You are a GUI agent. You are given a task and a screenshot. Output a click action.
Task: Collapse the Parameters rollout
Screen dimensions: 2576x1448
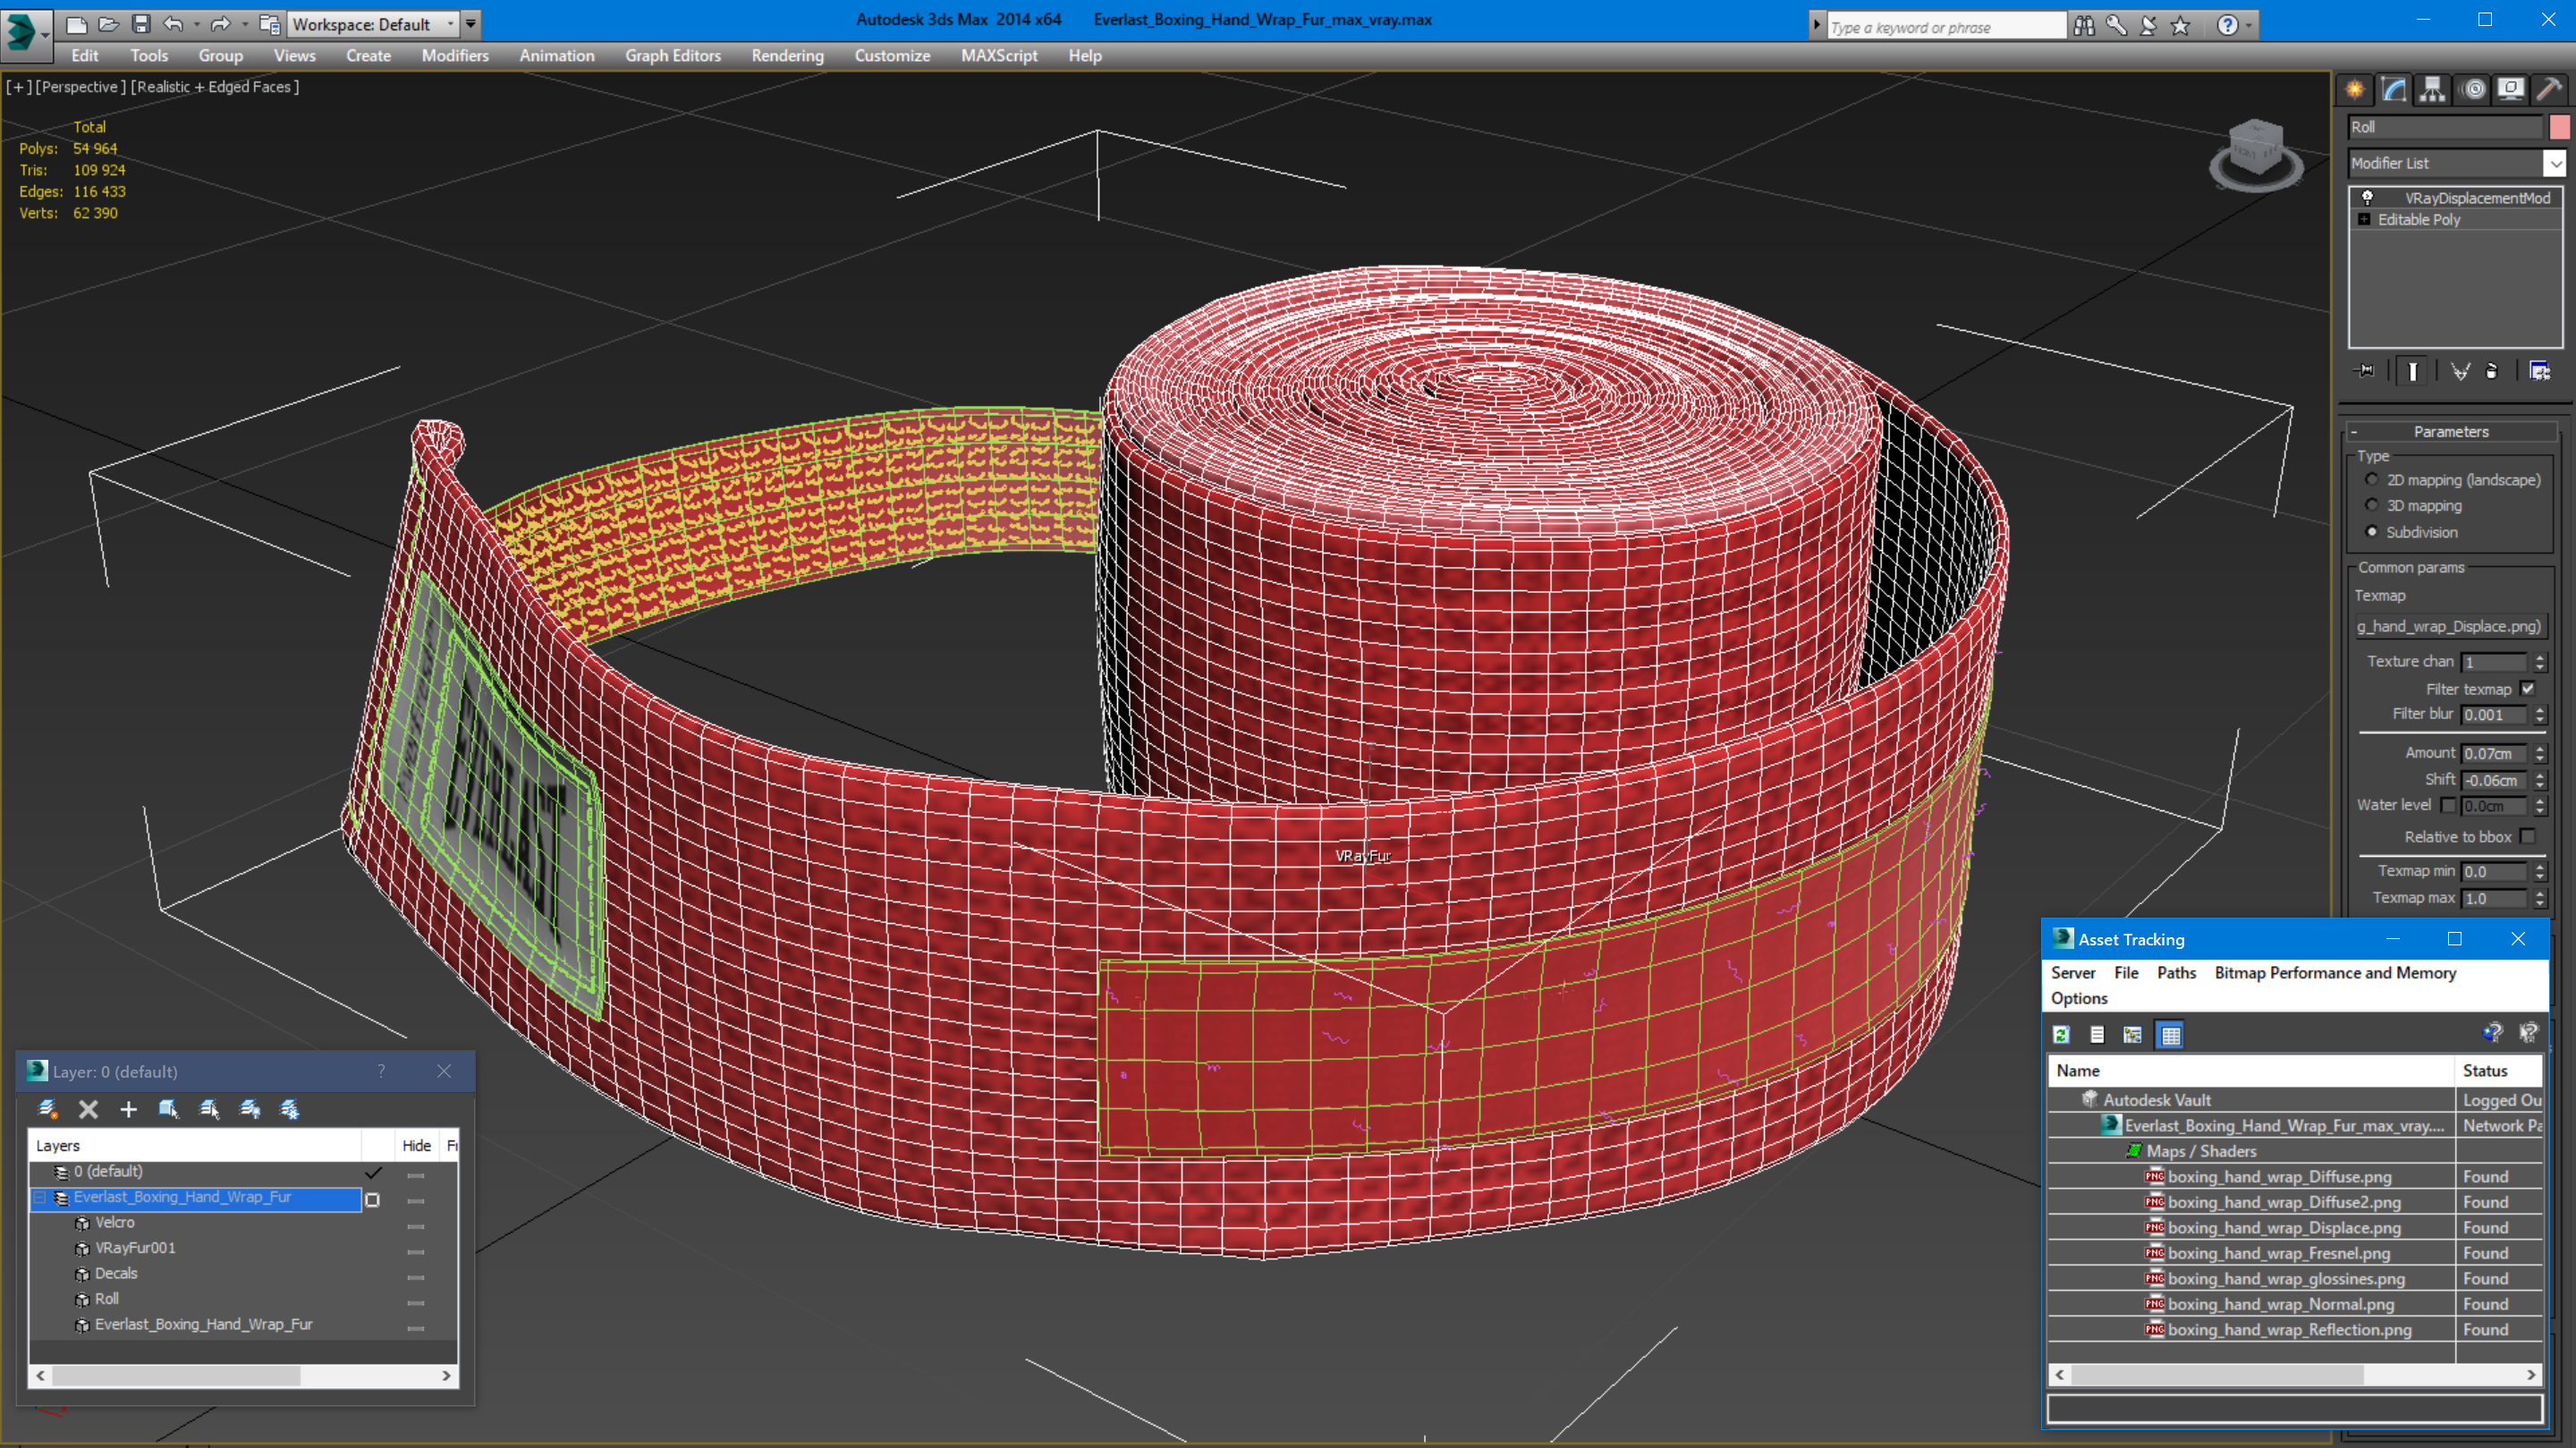pyautogui.click(x=2353, y=432)
